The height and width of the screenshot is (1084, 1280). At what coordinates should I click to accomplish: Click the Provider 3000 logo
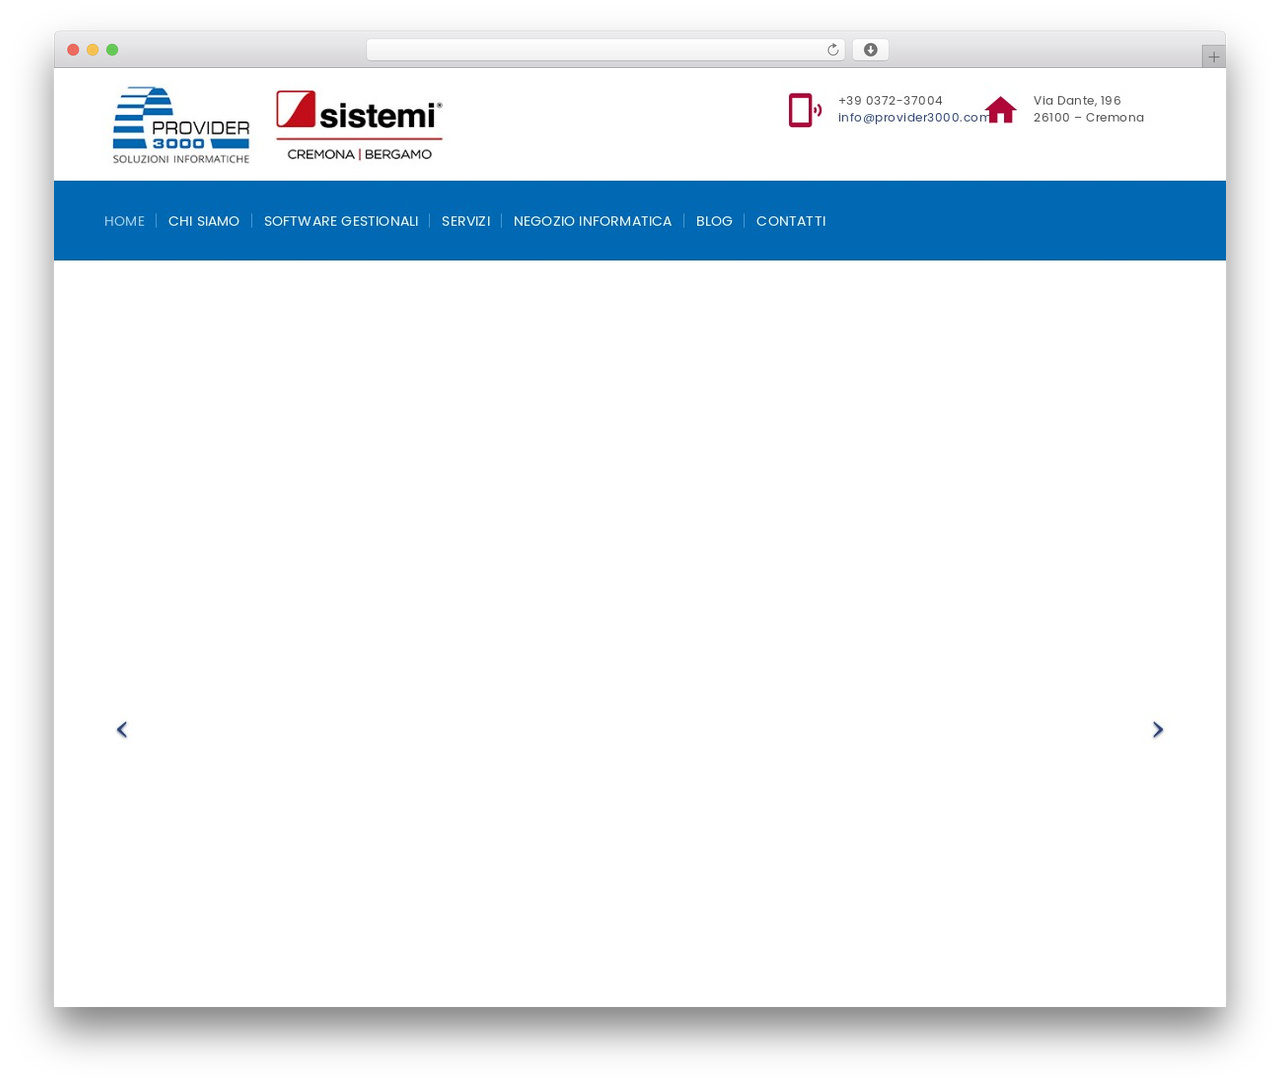(181, 125)
